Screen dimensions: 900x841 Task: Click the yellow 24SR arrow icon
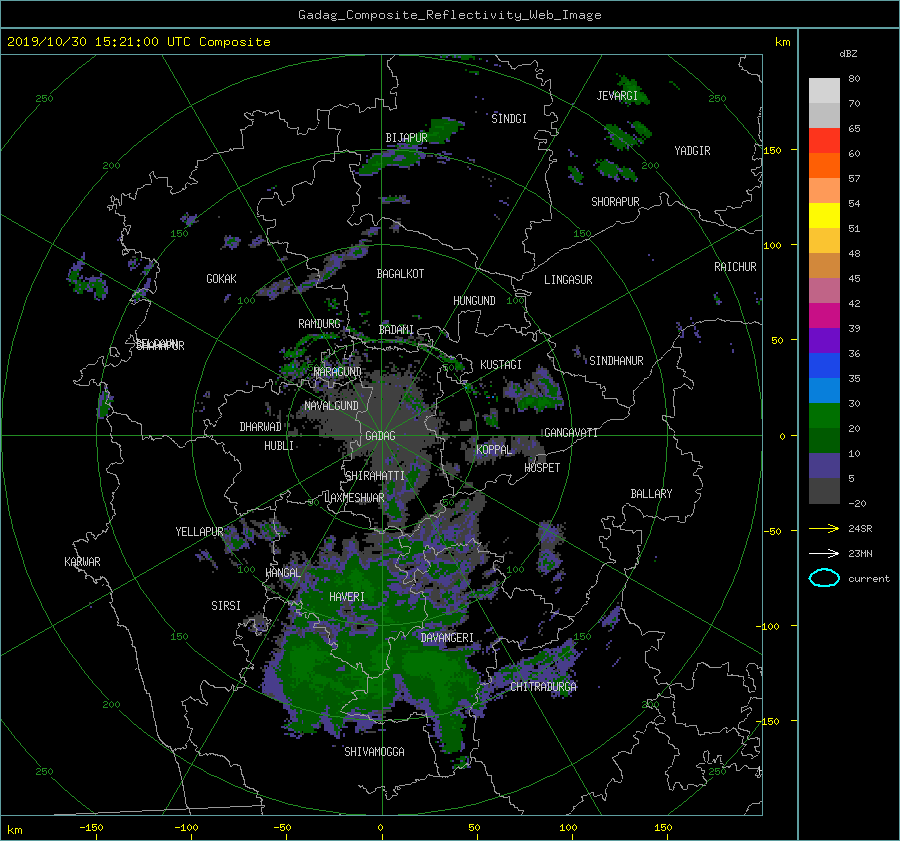tap(824, 528)
